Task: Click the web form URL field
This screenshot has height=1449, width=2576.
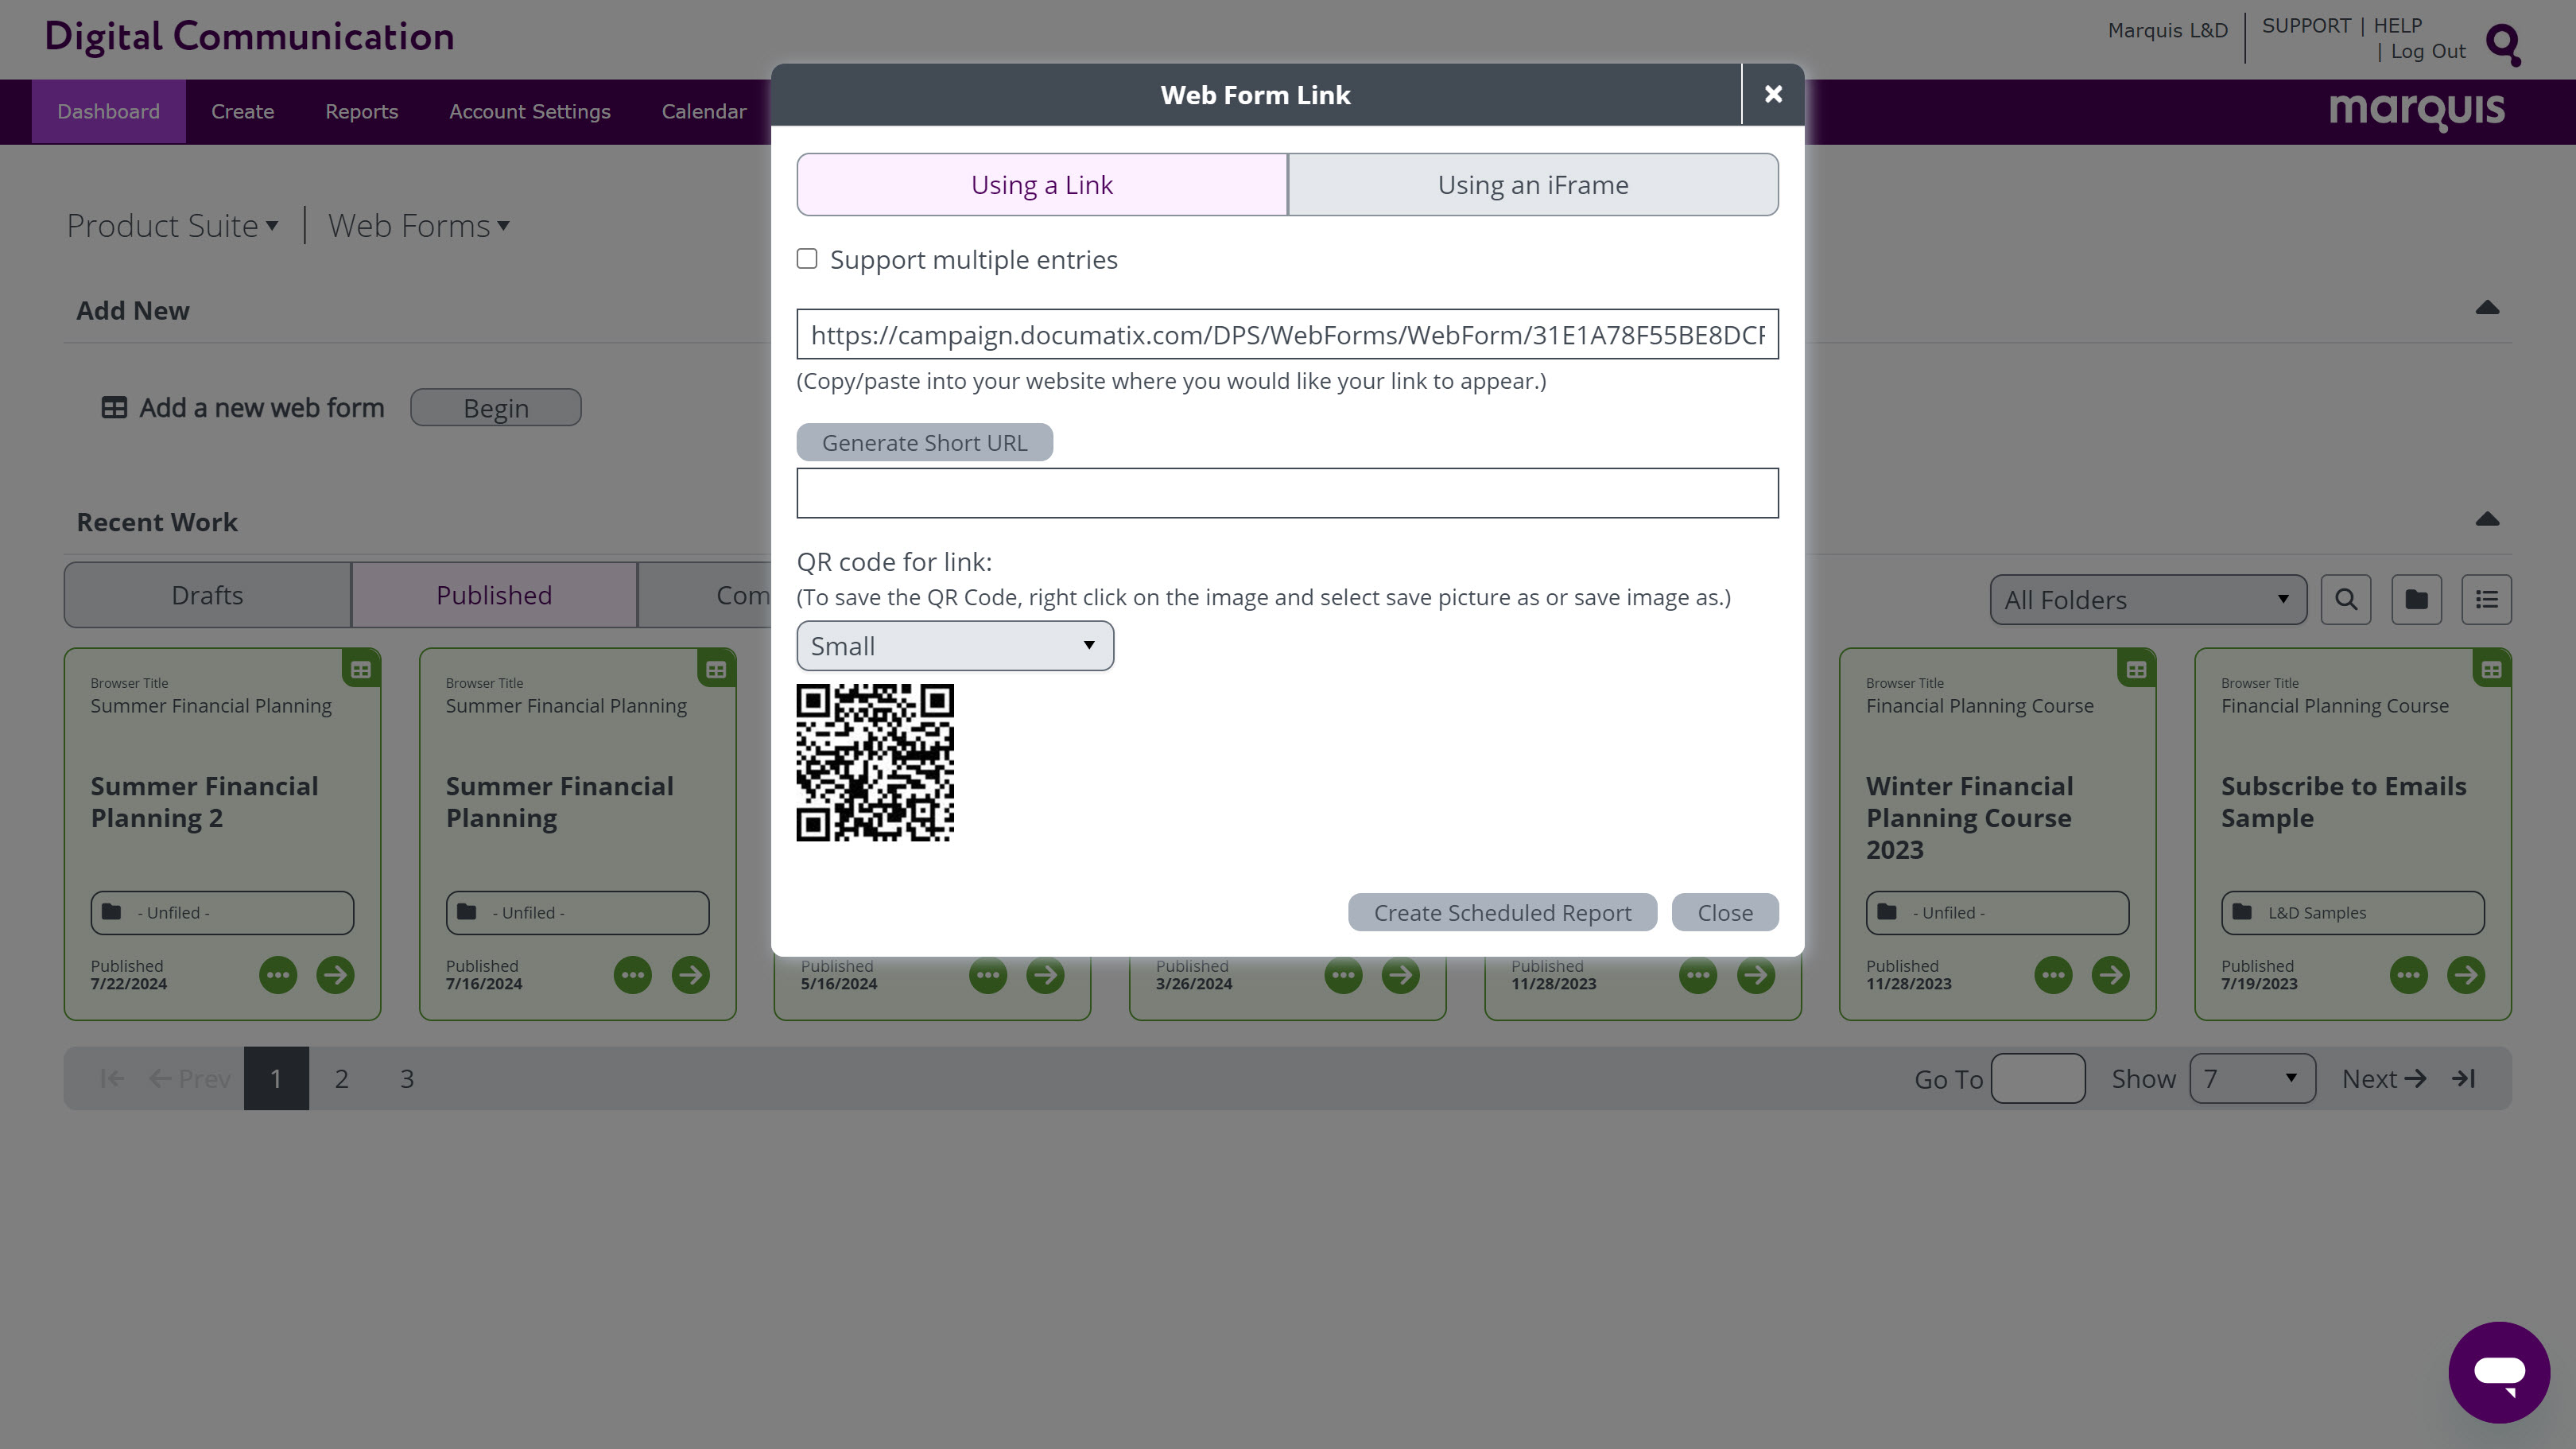Action: click(x=1287, y=334)
